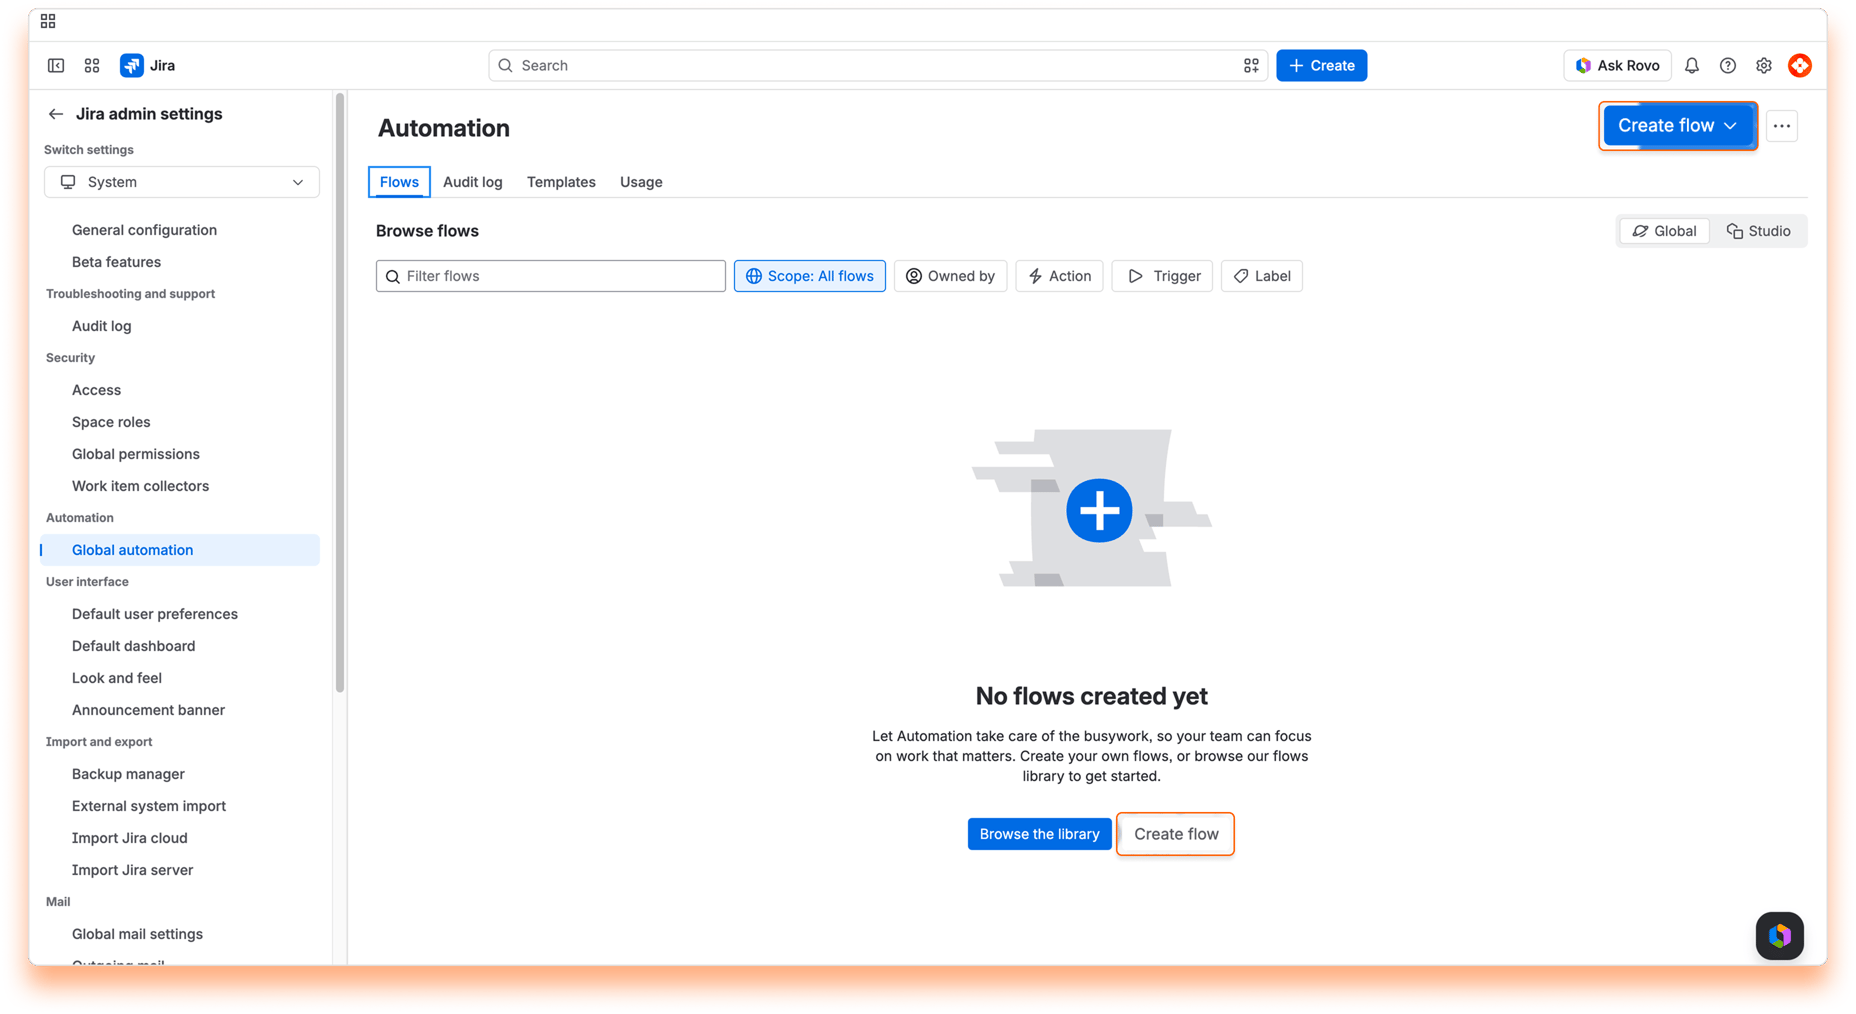Open Work item collectors
1856x1014 pixels.
pos(180,486)
